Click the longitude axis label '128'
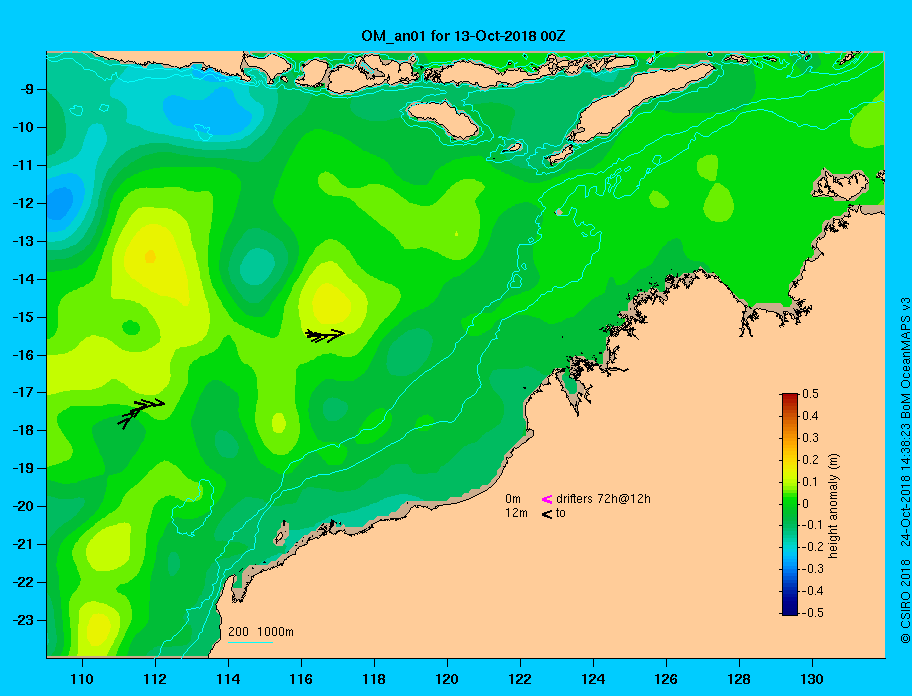 [739, 679]
